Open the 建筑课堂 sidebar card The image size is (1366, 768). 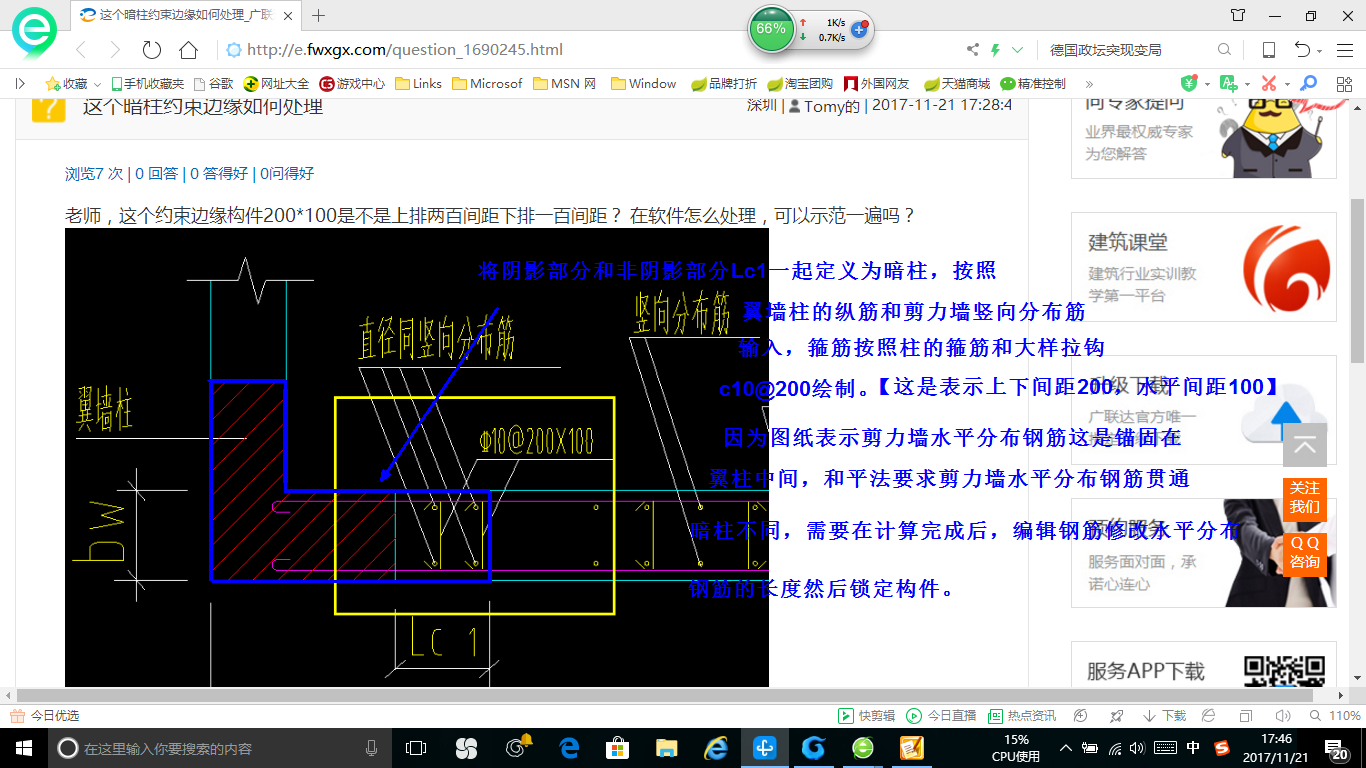pos(1204,267)
